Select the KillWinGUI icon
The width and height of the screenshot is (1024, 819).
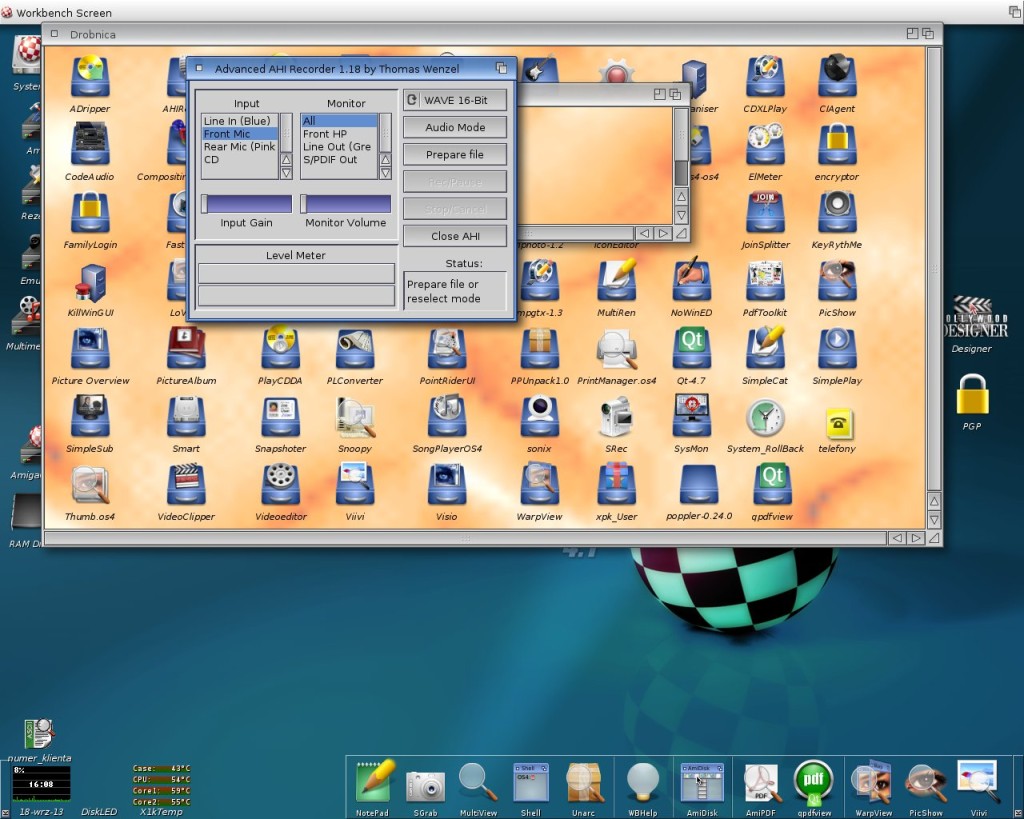coord(90,281)
